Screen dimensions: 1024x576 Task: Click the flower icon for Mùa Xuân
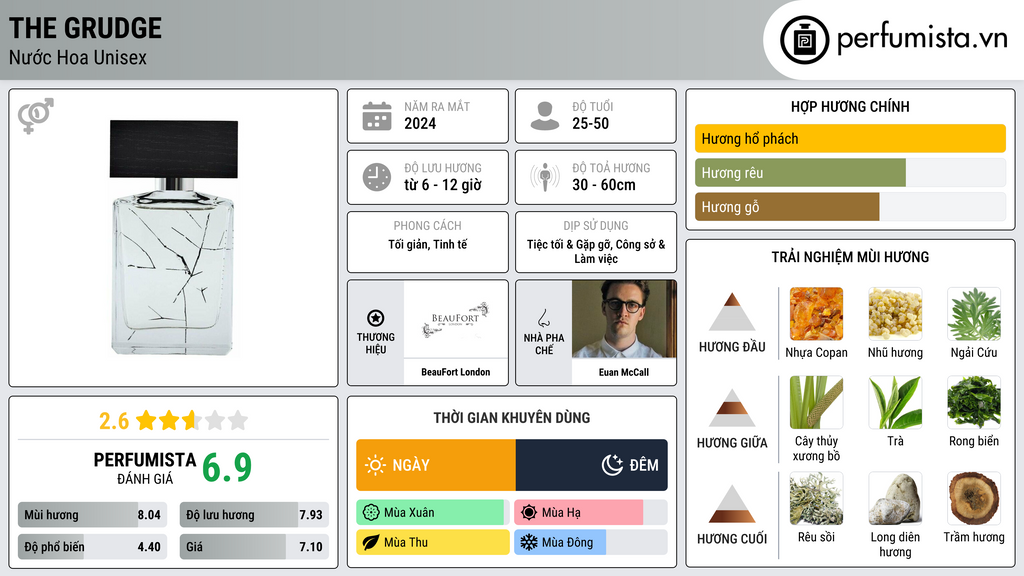(371, 513)
